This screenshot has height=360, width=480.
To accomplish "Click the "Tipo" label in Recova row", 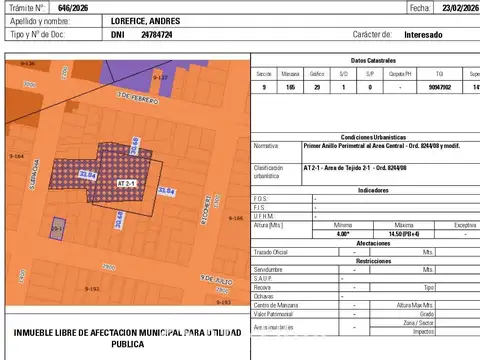I will click(429, 287).
